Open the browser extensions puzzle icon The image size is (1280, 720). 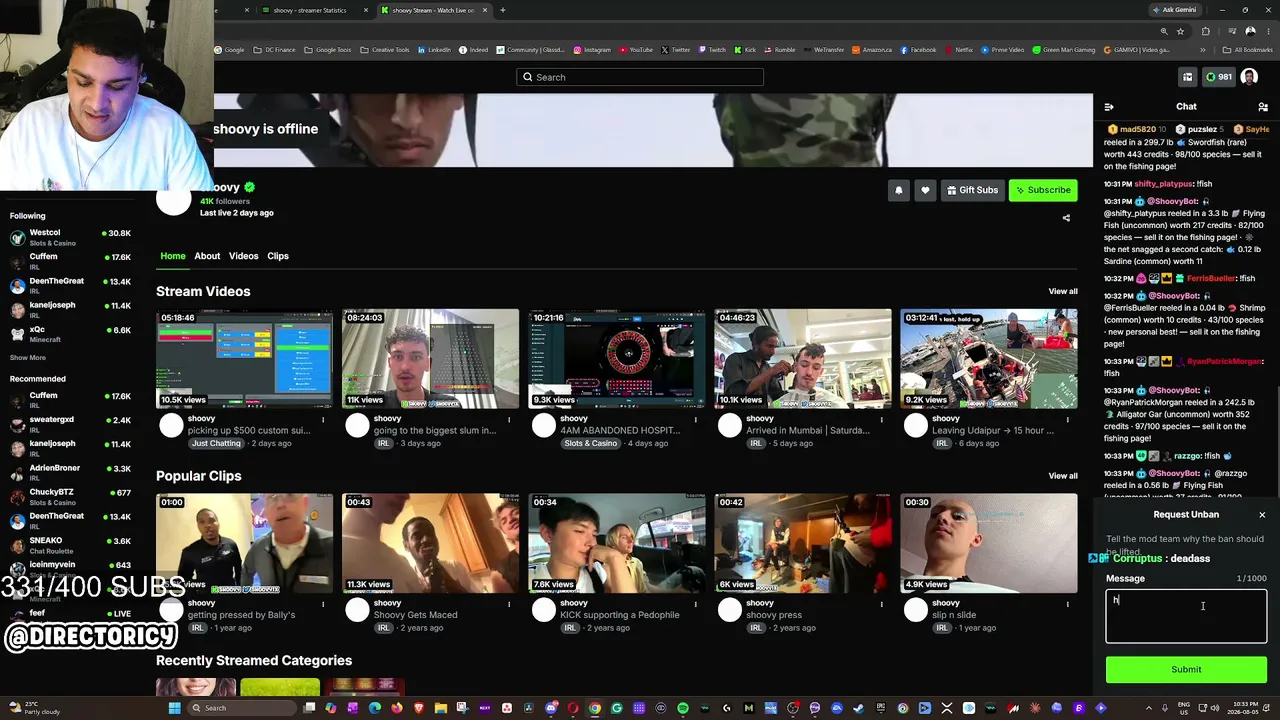[1206, 31]
